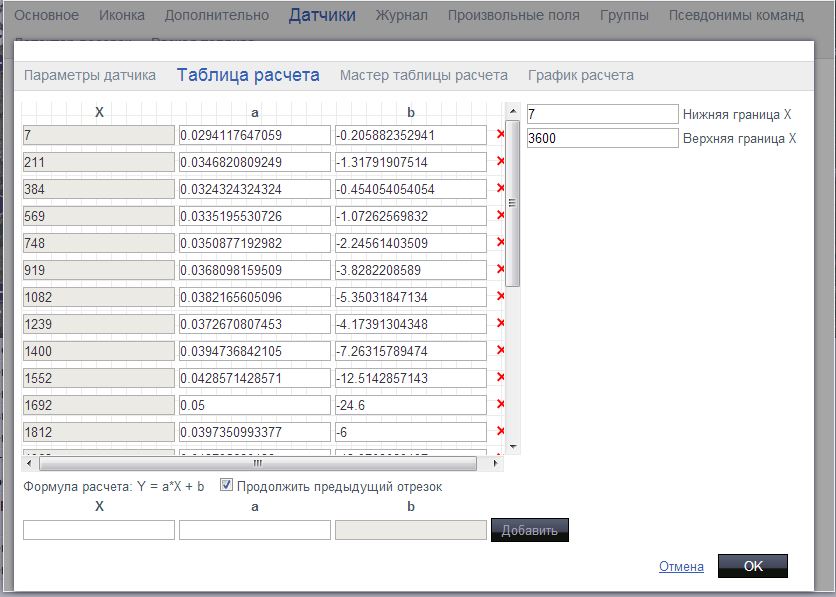Open the 'Журнал' top menu tab

tap(401, 15)
